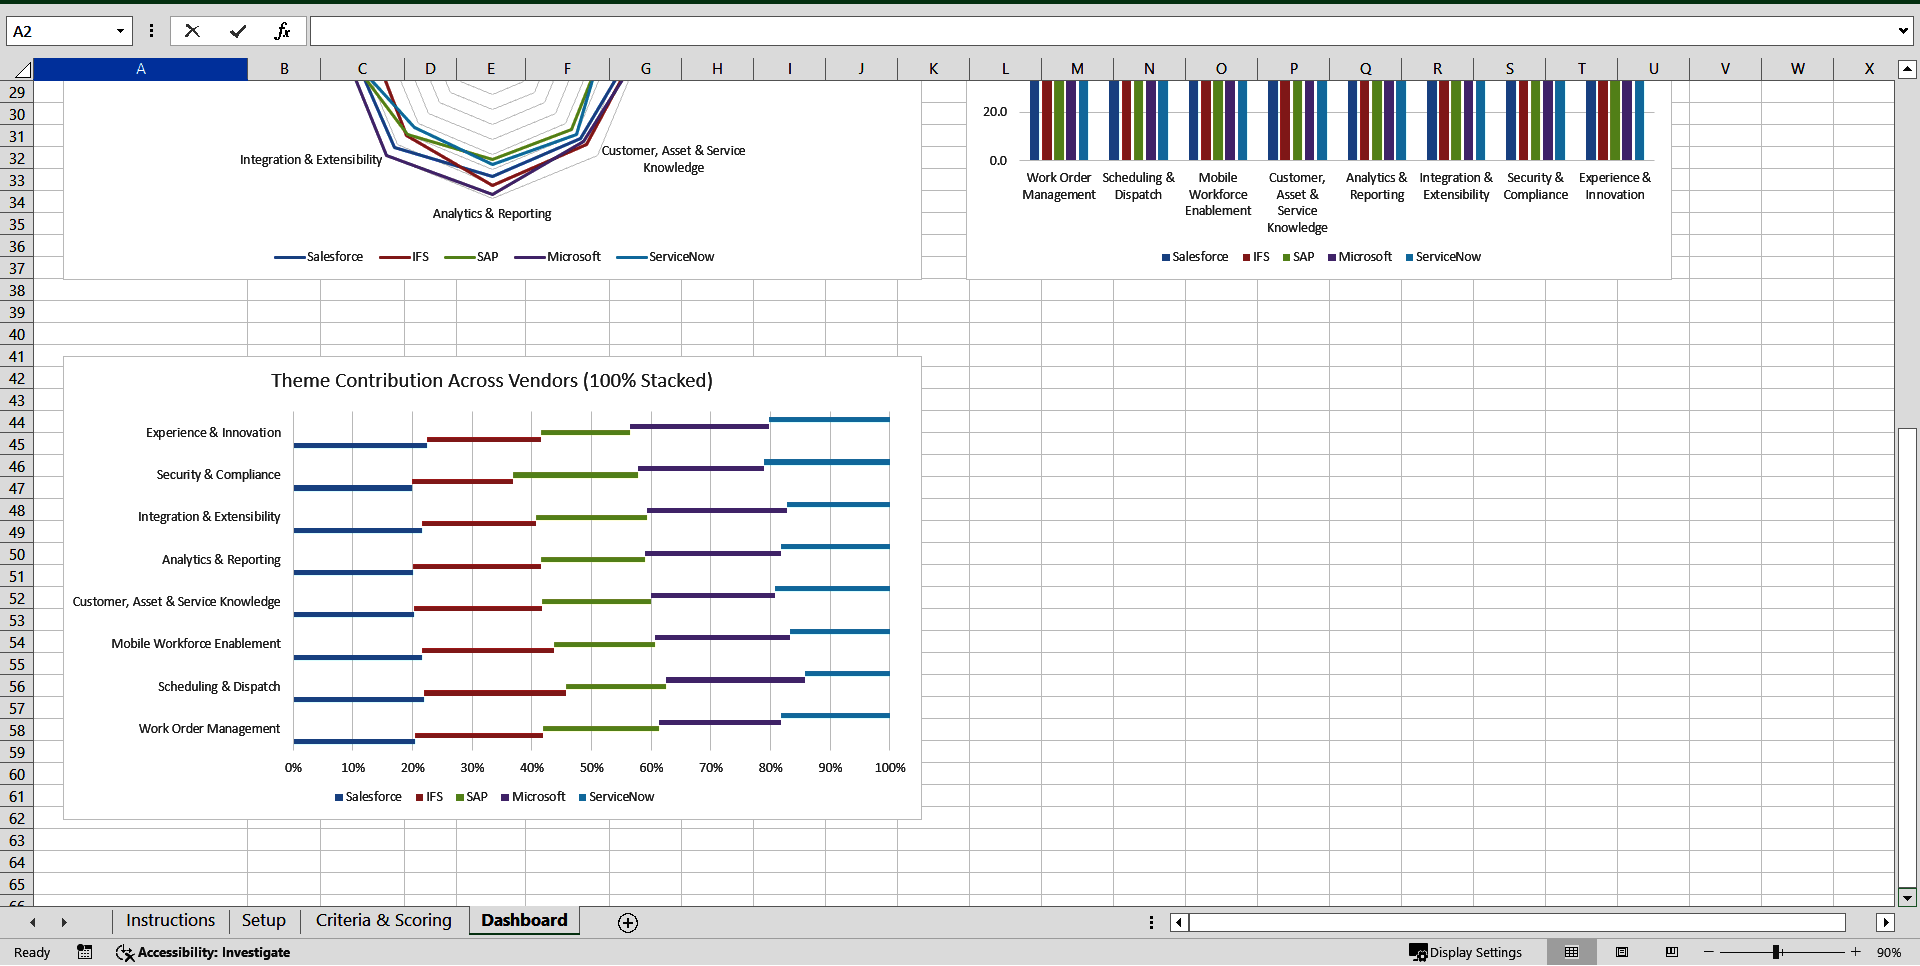Click vertical scrollbar down arrow

click(1907, 897)
